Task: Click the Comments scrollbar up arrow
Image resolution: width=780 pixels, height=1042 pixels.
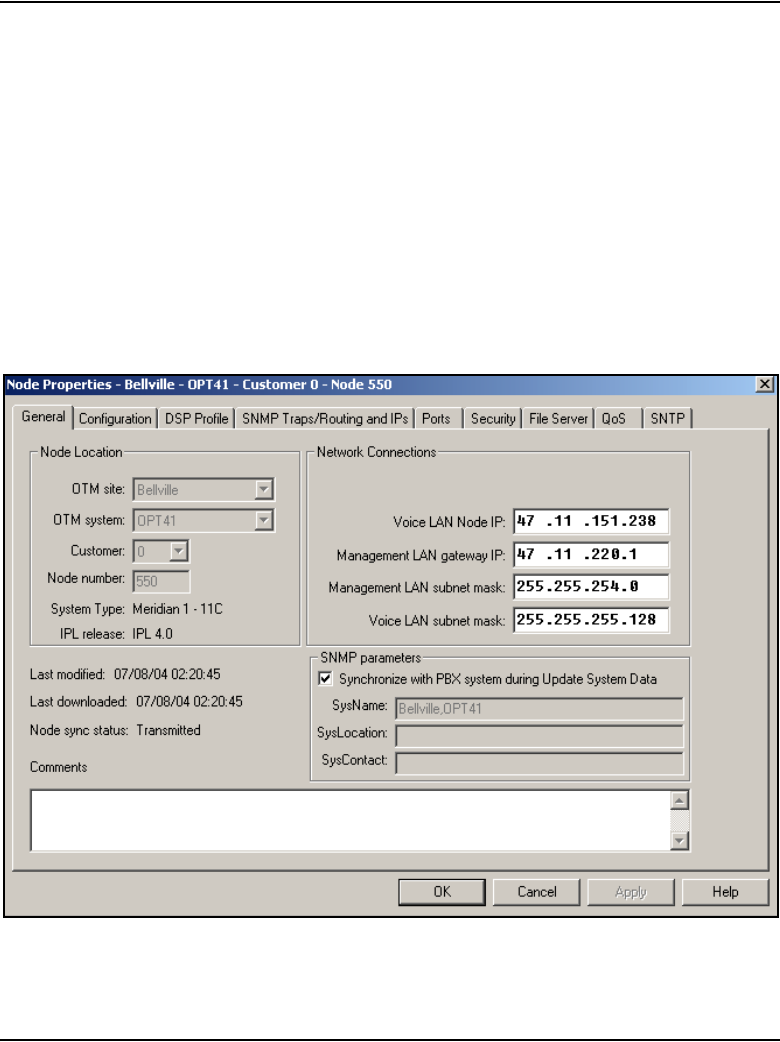Action: point(679,801)
